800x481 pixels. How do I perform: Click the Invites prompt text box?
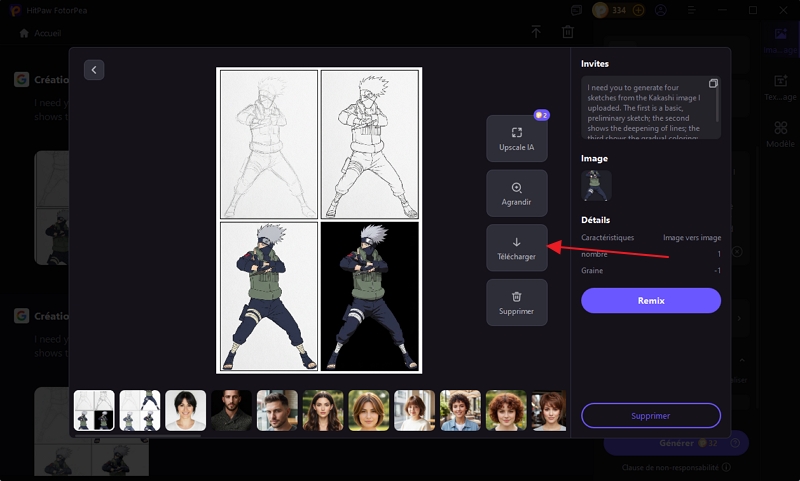tap(651, 108)
